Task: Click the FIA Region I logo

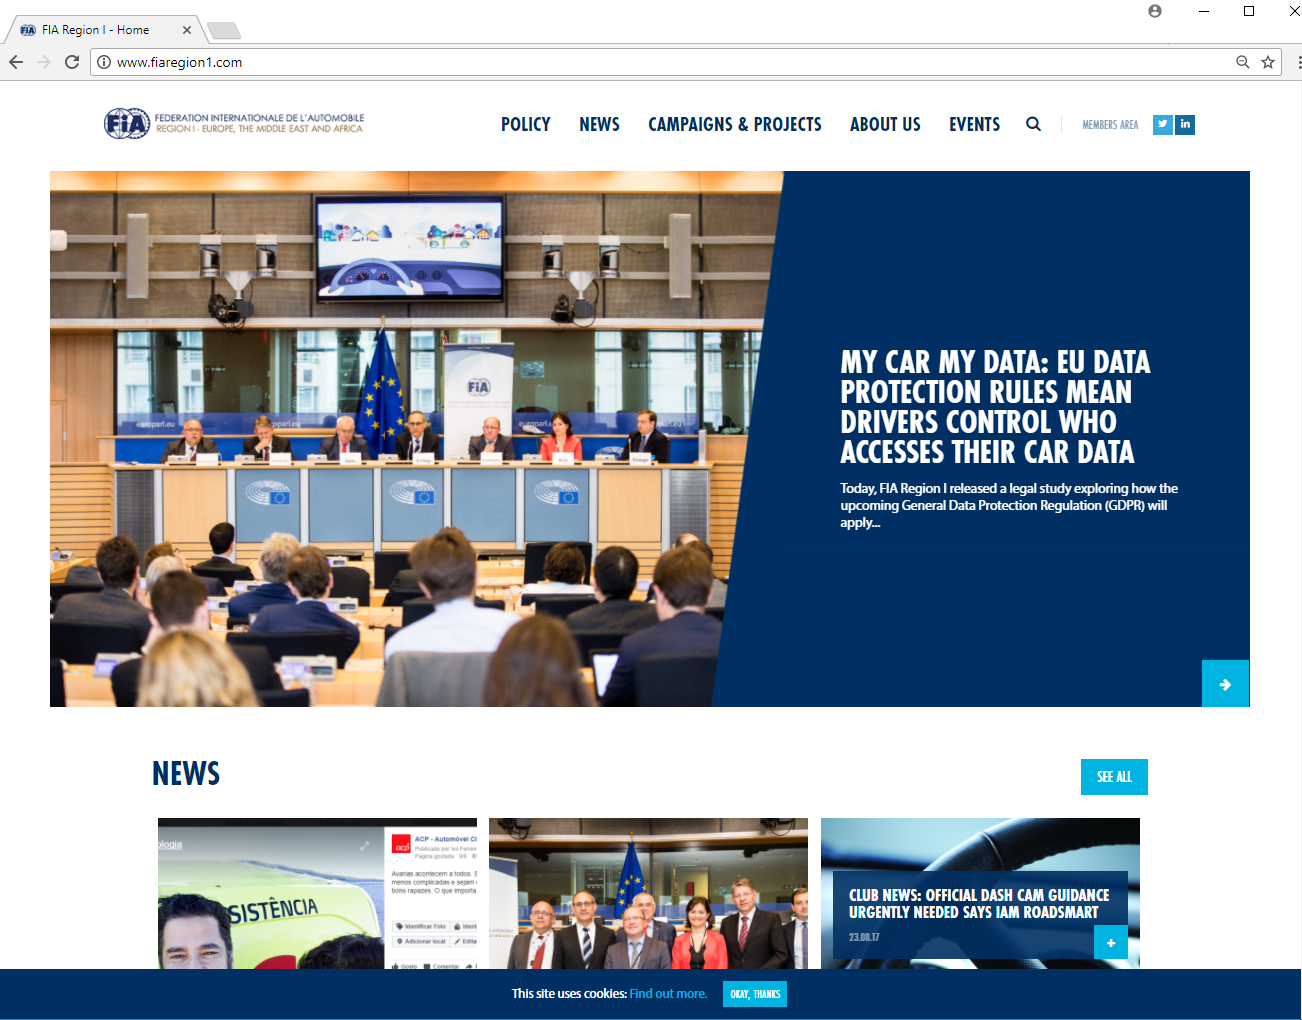Action: click(x=234, y=123)
